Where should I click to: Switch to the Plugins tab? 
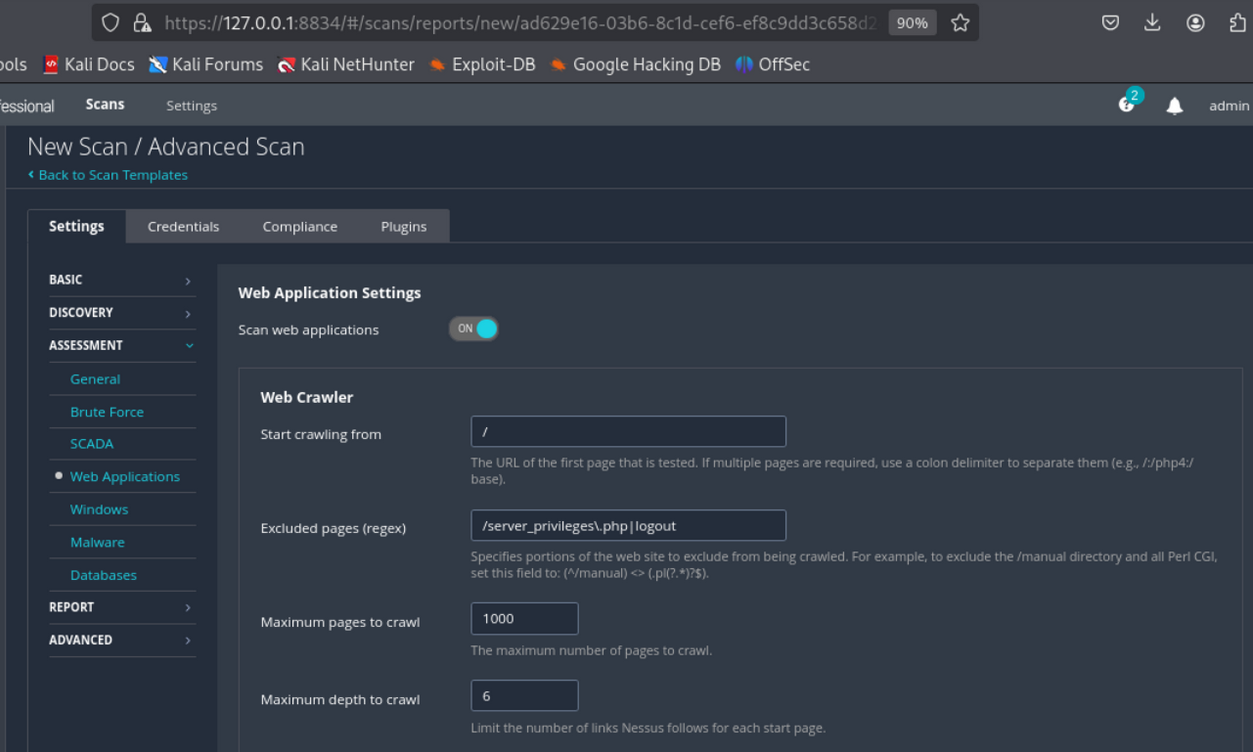(403, 227)
